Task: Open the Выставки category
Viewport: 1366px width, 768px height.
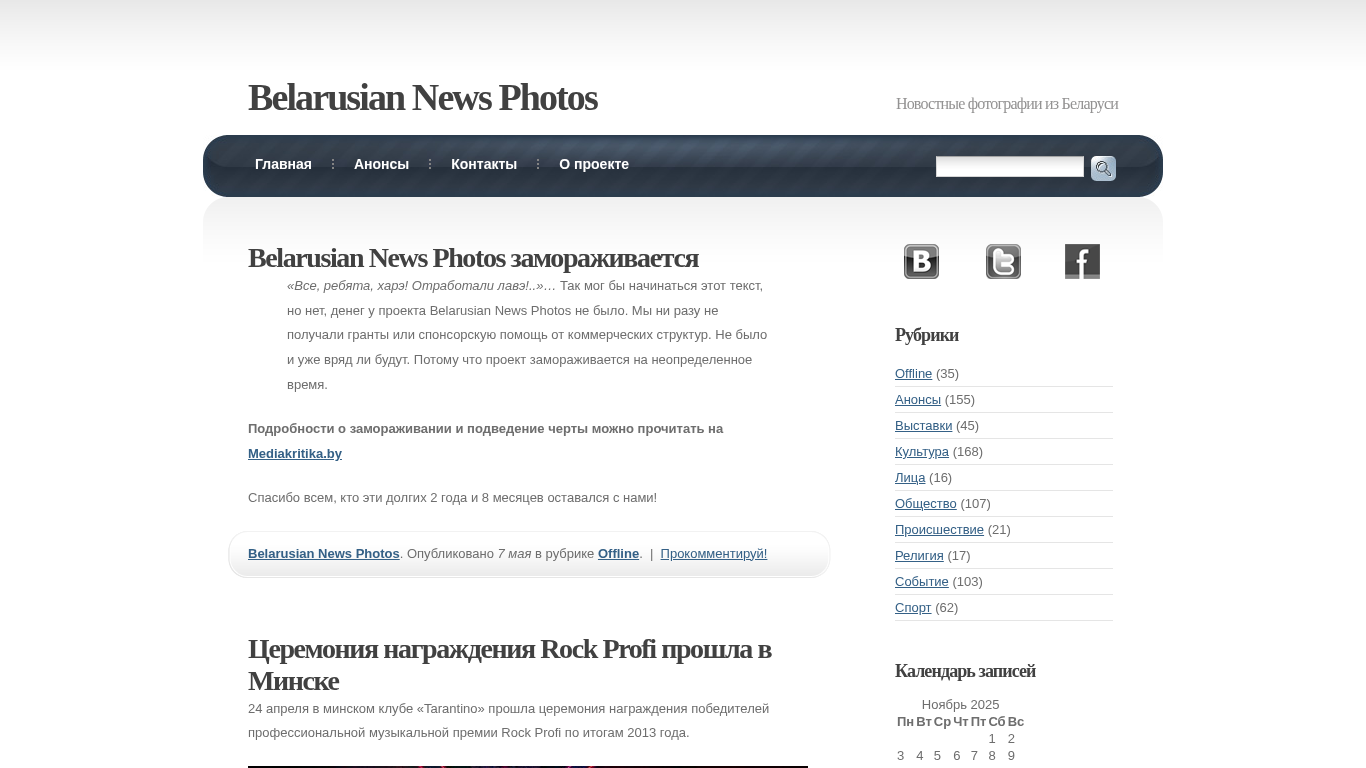Action: [x=923, y=425]
